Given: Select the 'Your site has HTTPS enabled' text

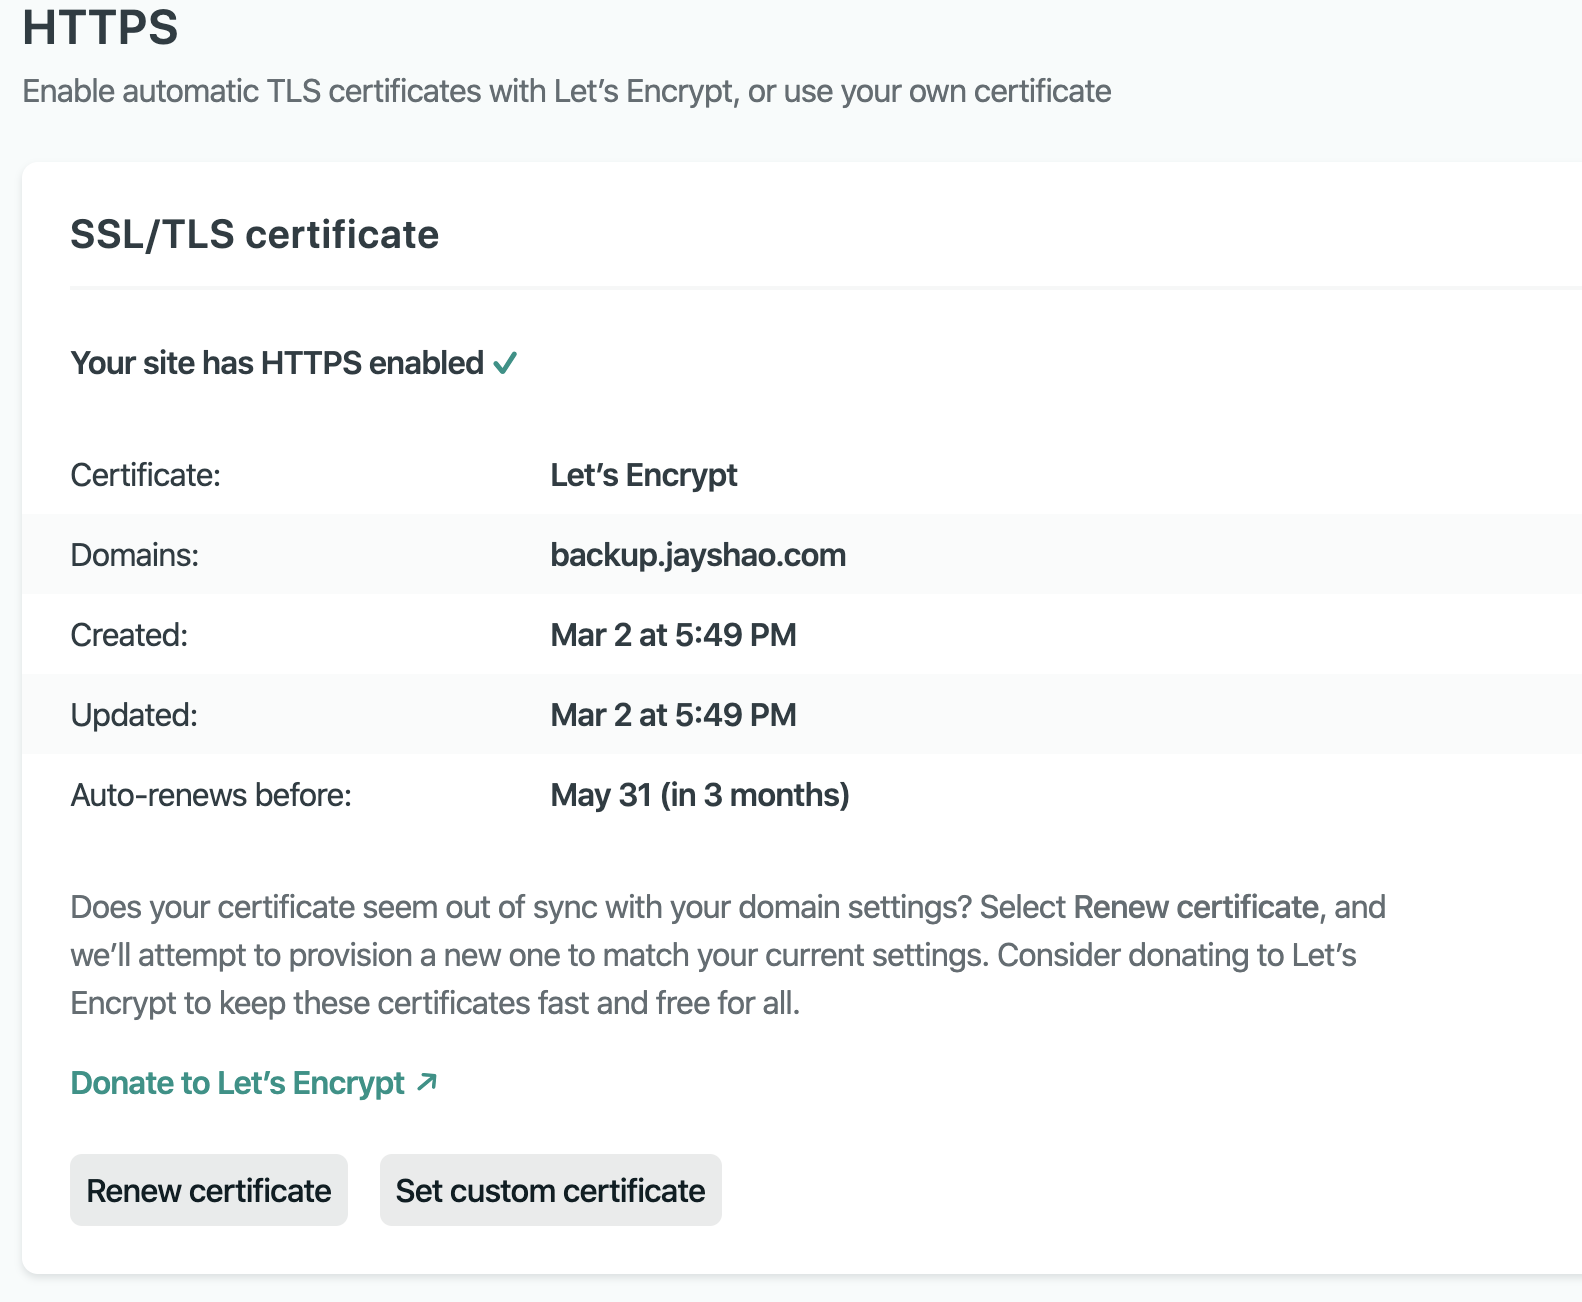Looking at the screenshot, I should coord(277,363).
